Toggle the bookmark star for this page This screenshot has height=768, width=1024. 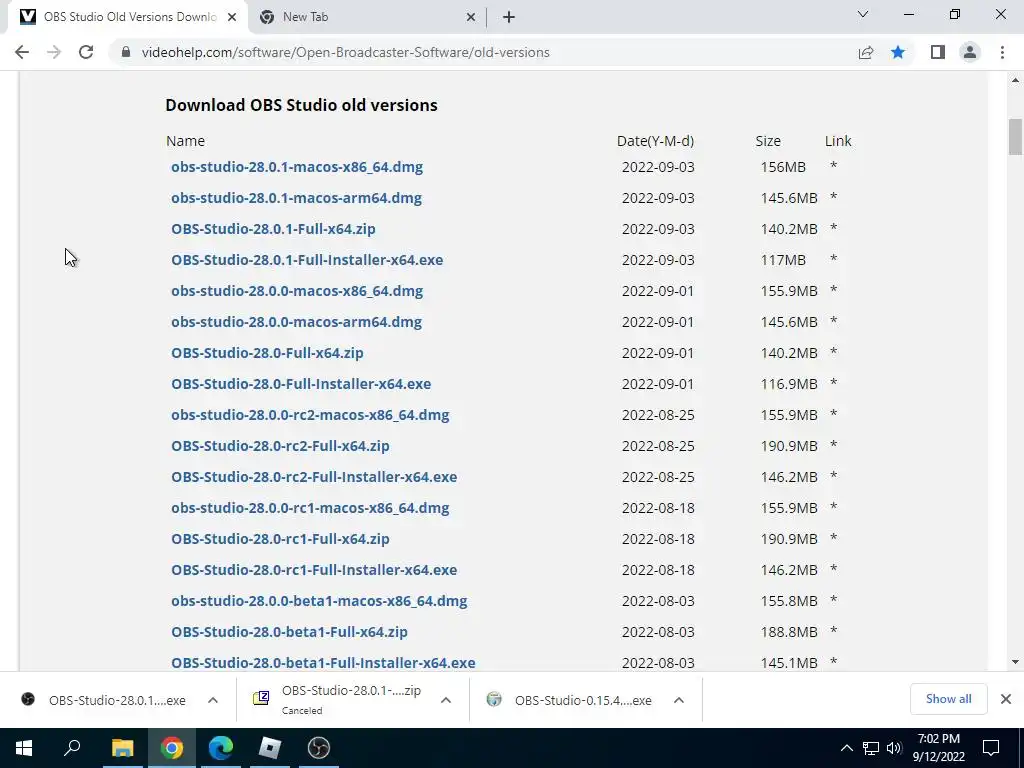click(898, 52)
